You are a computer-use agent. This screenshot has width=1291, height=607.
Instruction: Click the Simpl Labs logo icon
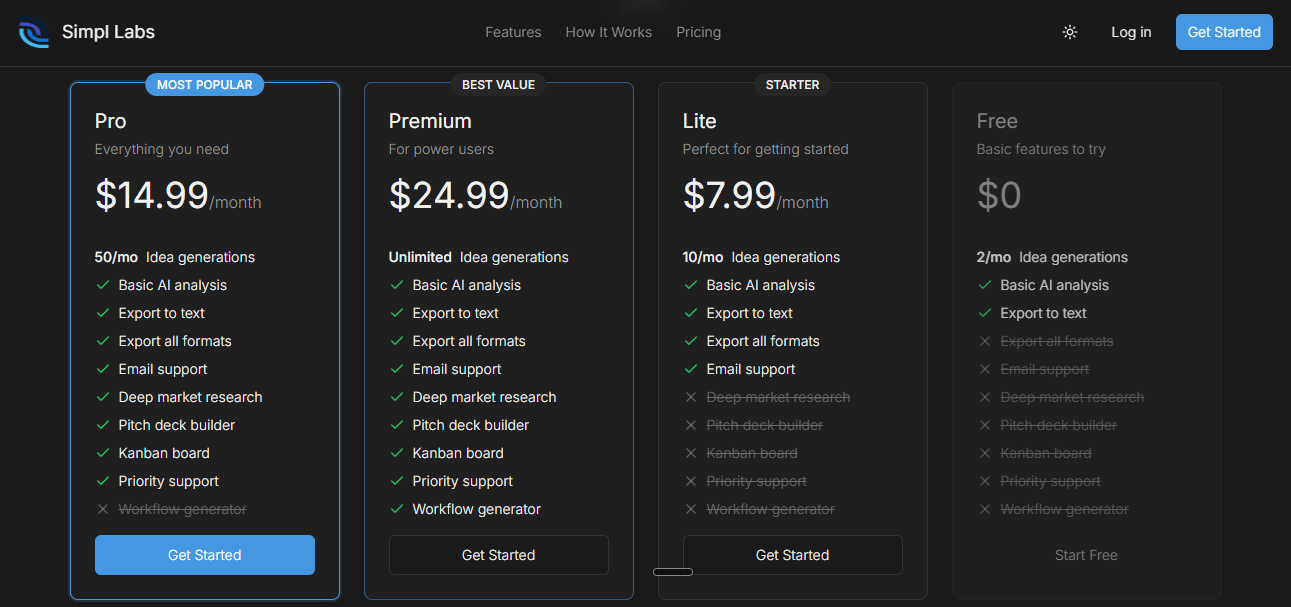click(33, 32)
